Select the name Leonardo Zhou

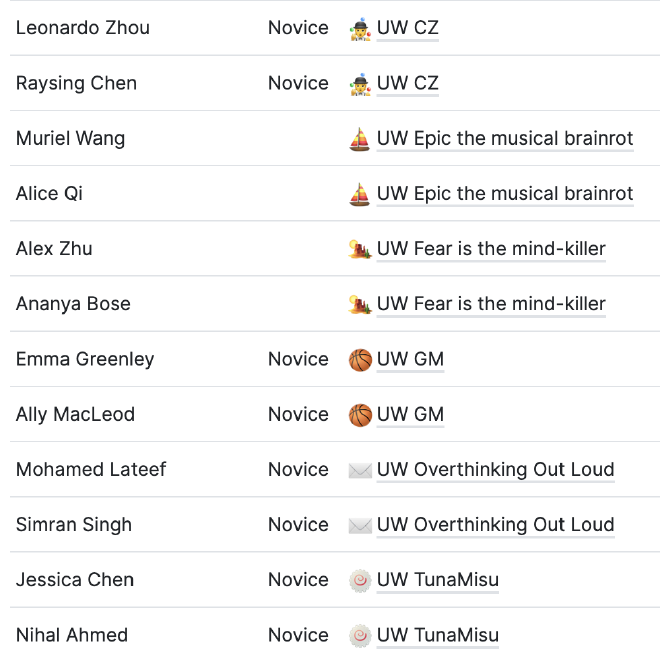point(83,28)
